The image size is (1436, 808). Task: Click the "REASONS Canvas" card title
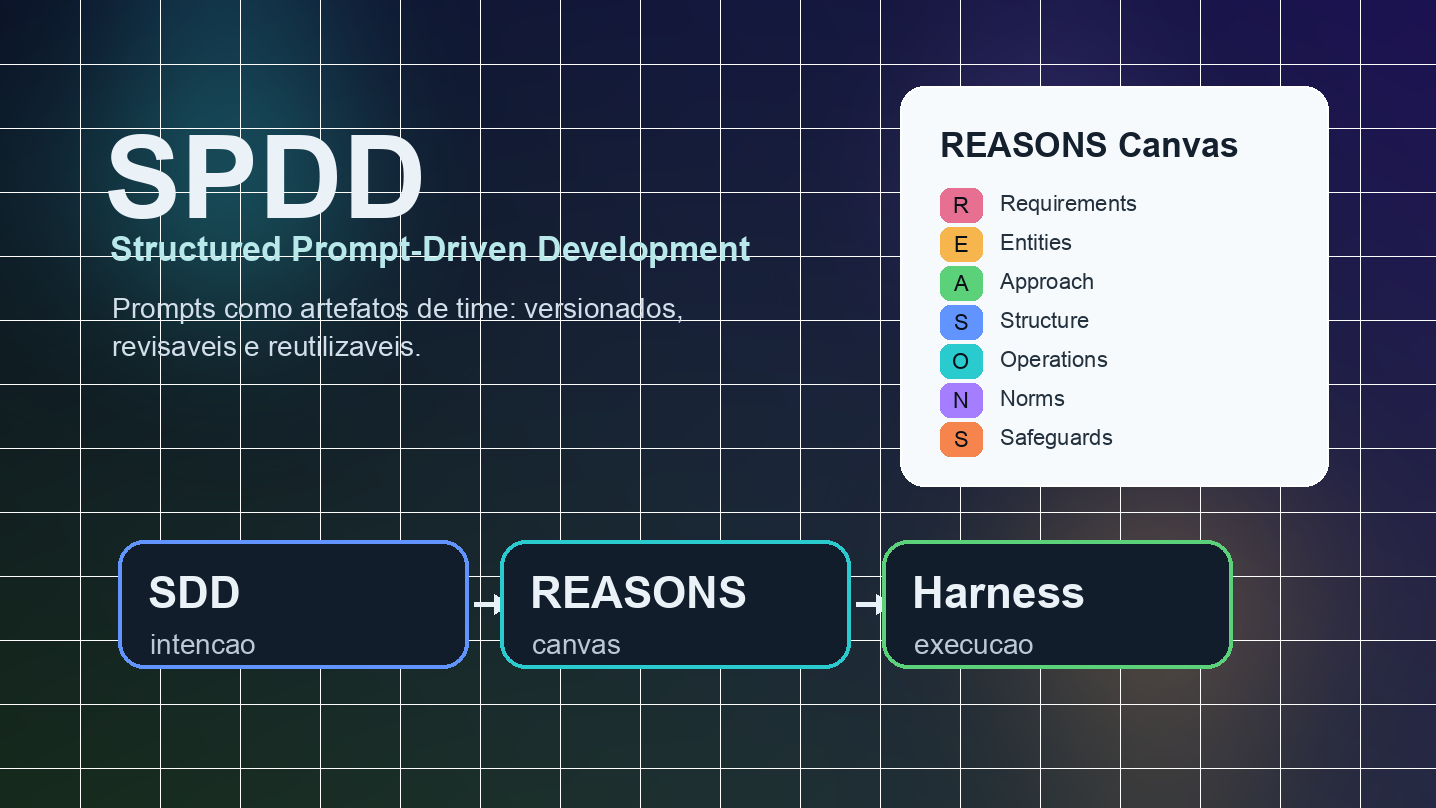pos(1089,145)
